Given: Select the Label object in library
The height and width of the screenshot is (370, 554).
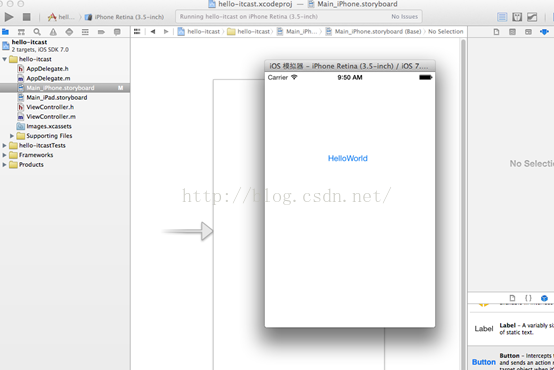Looking at the screenshot, I should point(511,329).
